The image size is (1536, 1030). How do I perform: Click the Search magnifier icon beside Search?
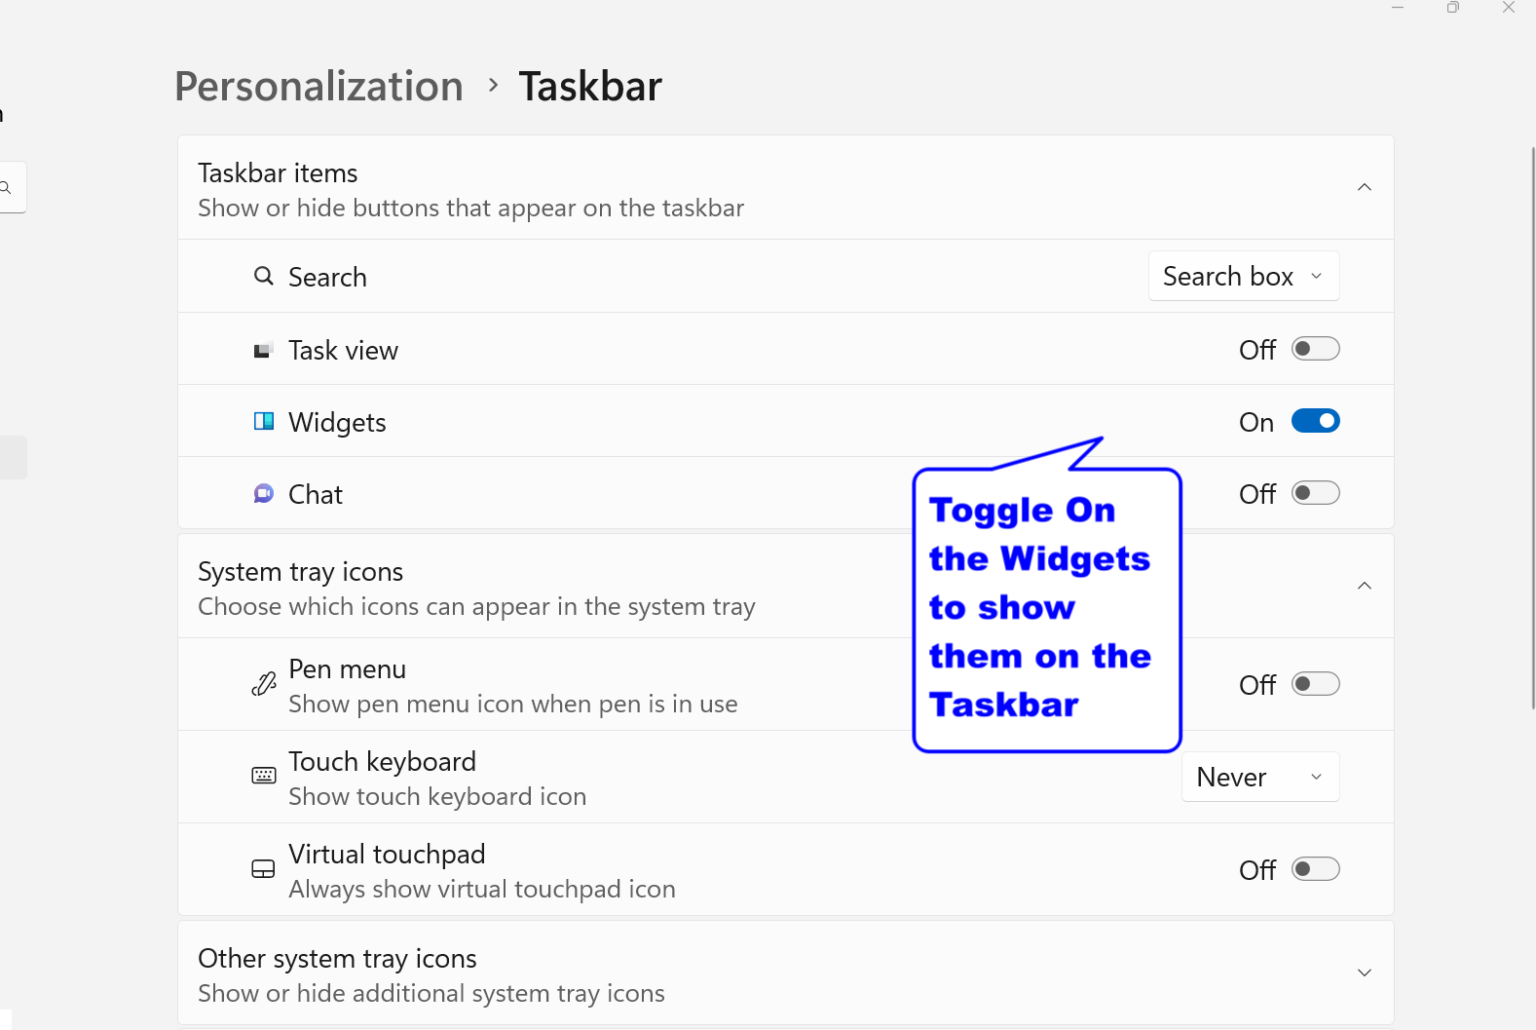263,276
